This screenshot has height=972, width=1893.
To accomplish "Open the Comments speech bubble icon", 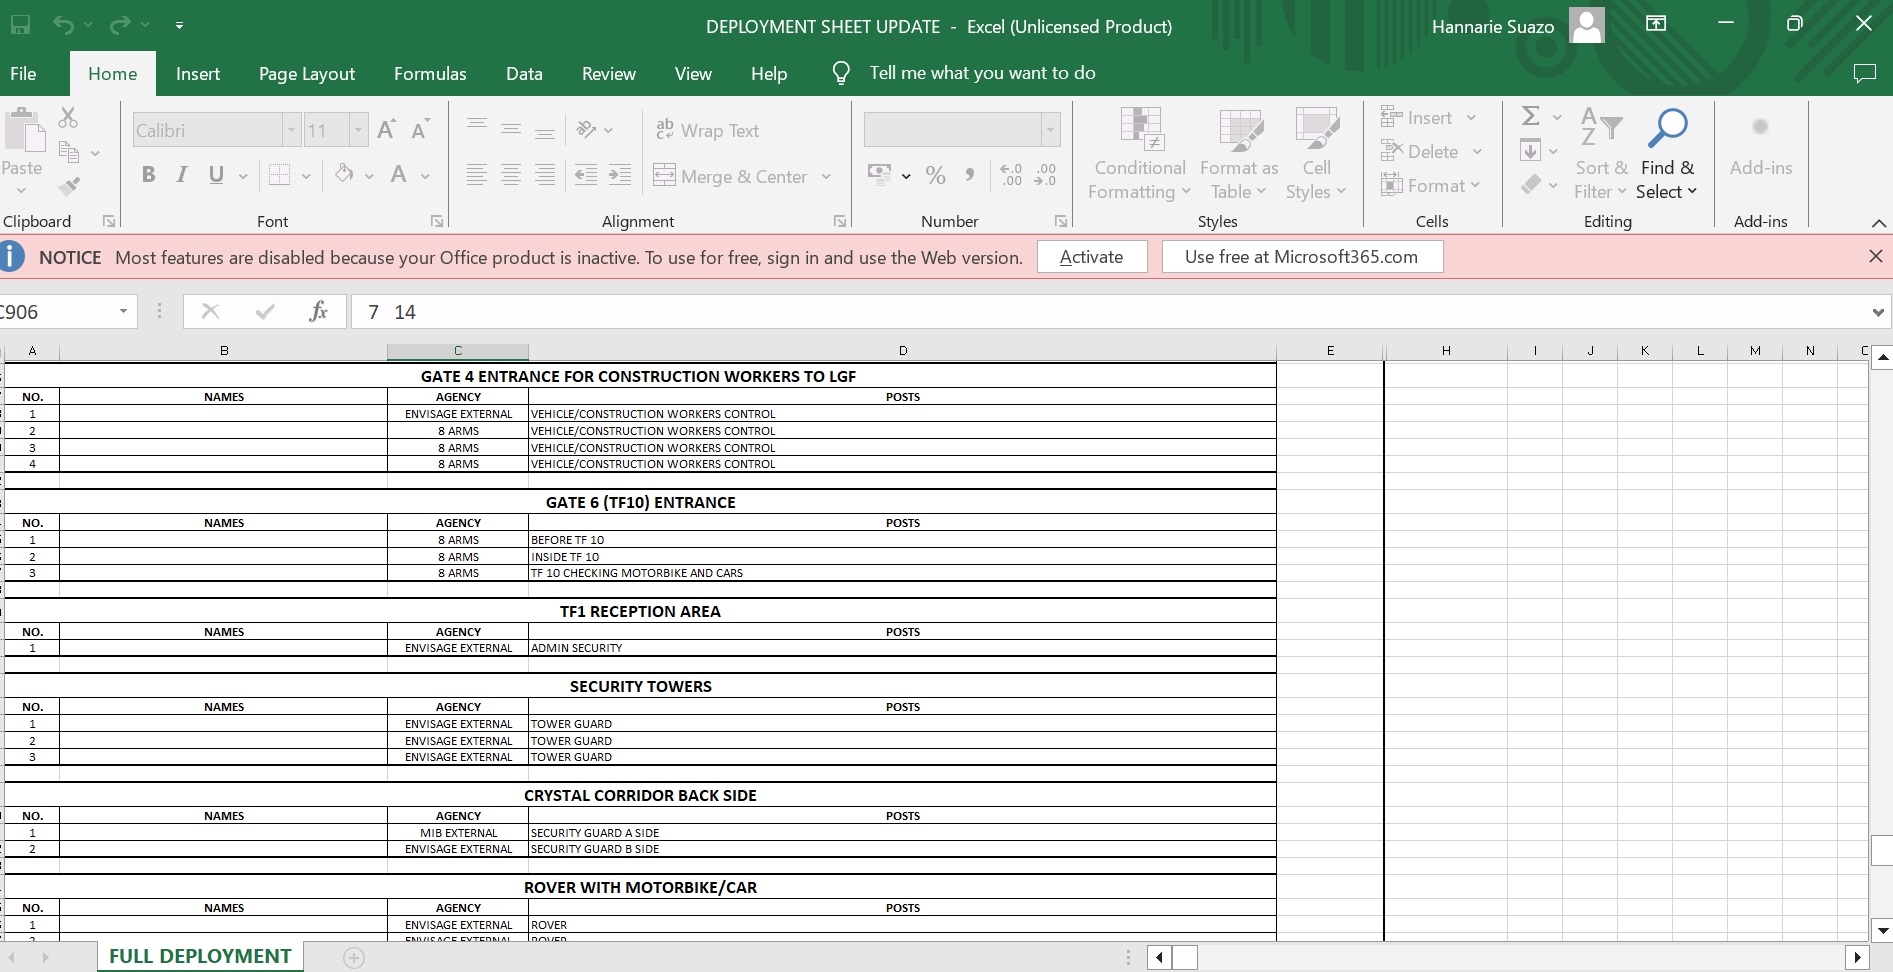I will pos(1864,73).
